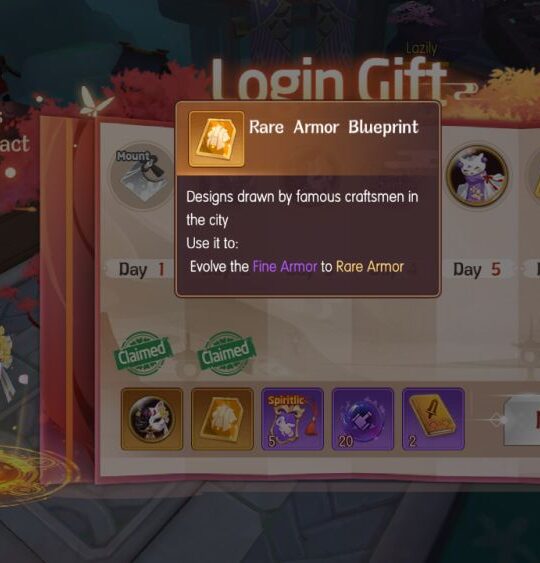
Task: Click the golden armor blueprint reward slot
Action: (x=222, y=419)
